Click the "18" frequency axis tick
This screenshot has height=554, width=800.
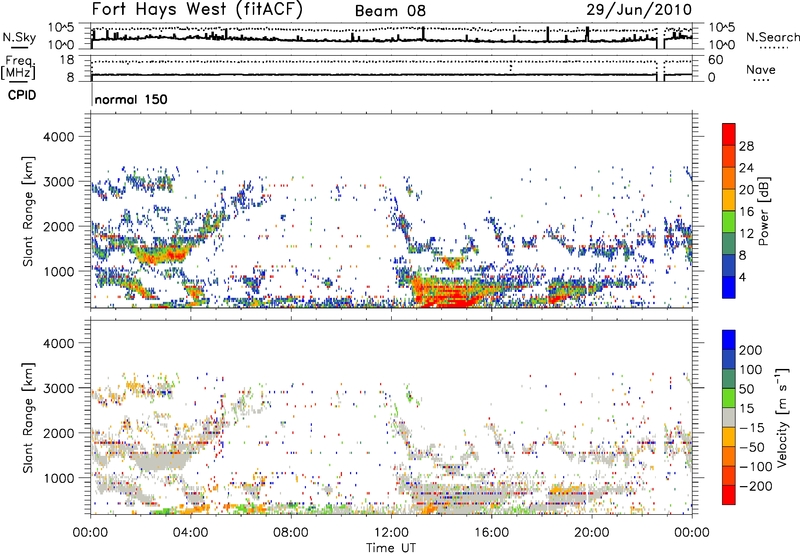point(67,60)
